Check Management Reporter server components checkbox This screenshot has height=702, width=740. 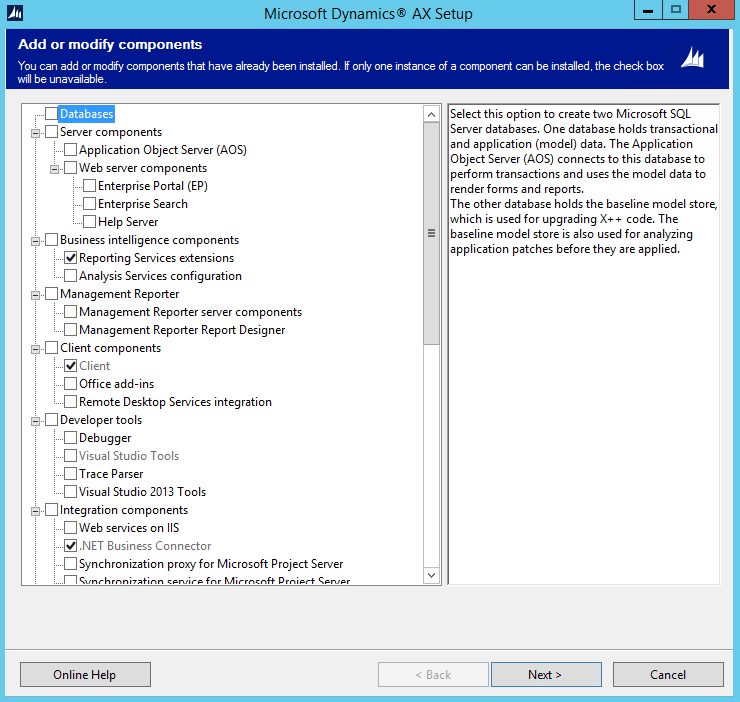(x=70, y=312)
